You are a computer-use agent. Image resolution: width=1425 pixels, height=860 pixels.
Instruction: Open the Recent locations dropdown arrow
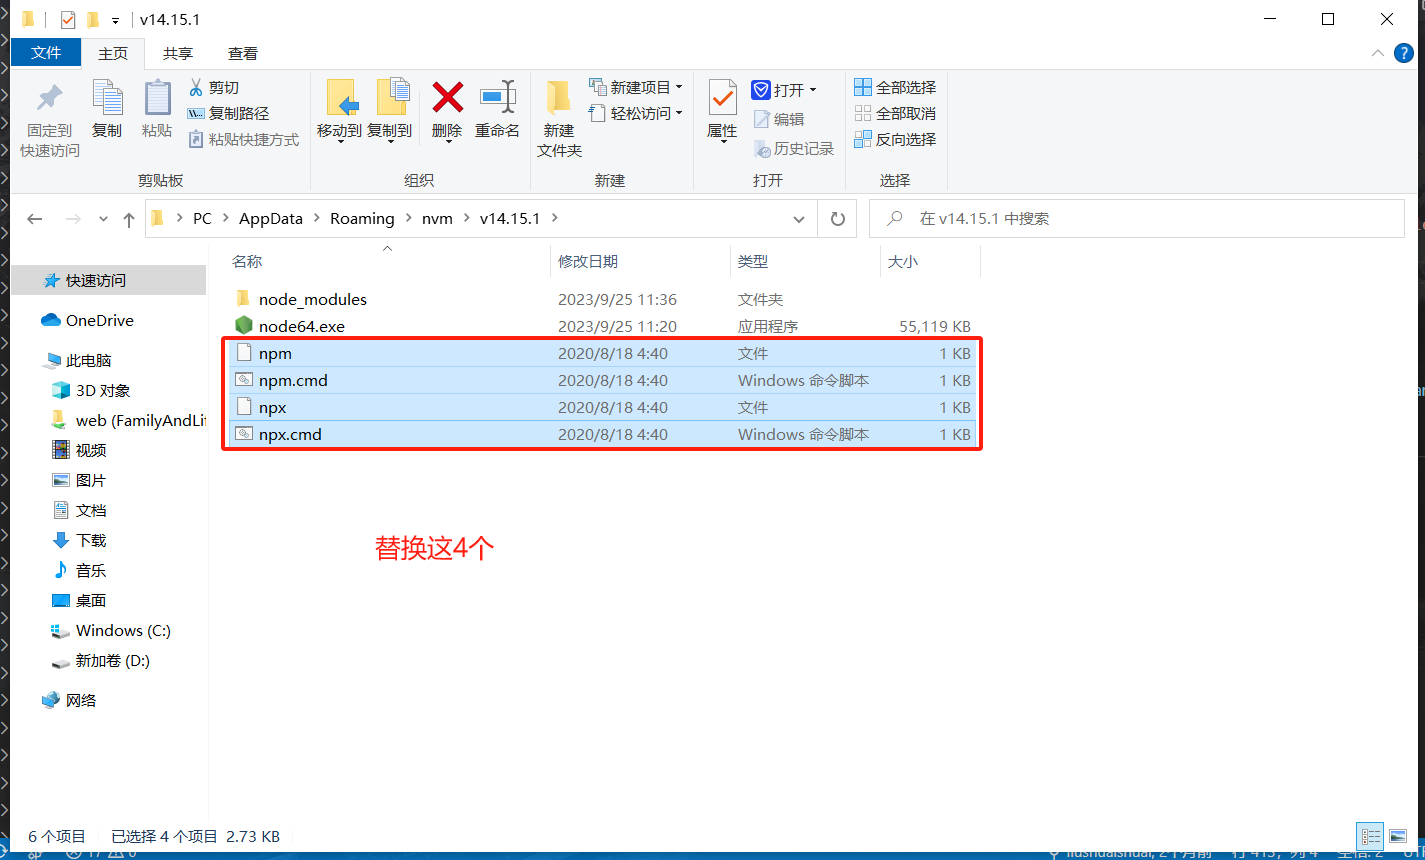point(103,219)
